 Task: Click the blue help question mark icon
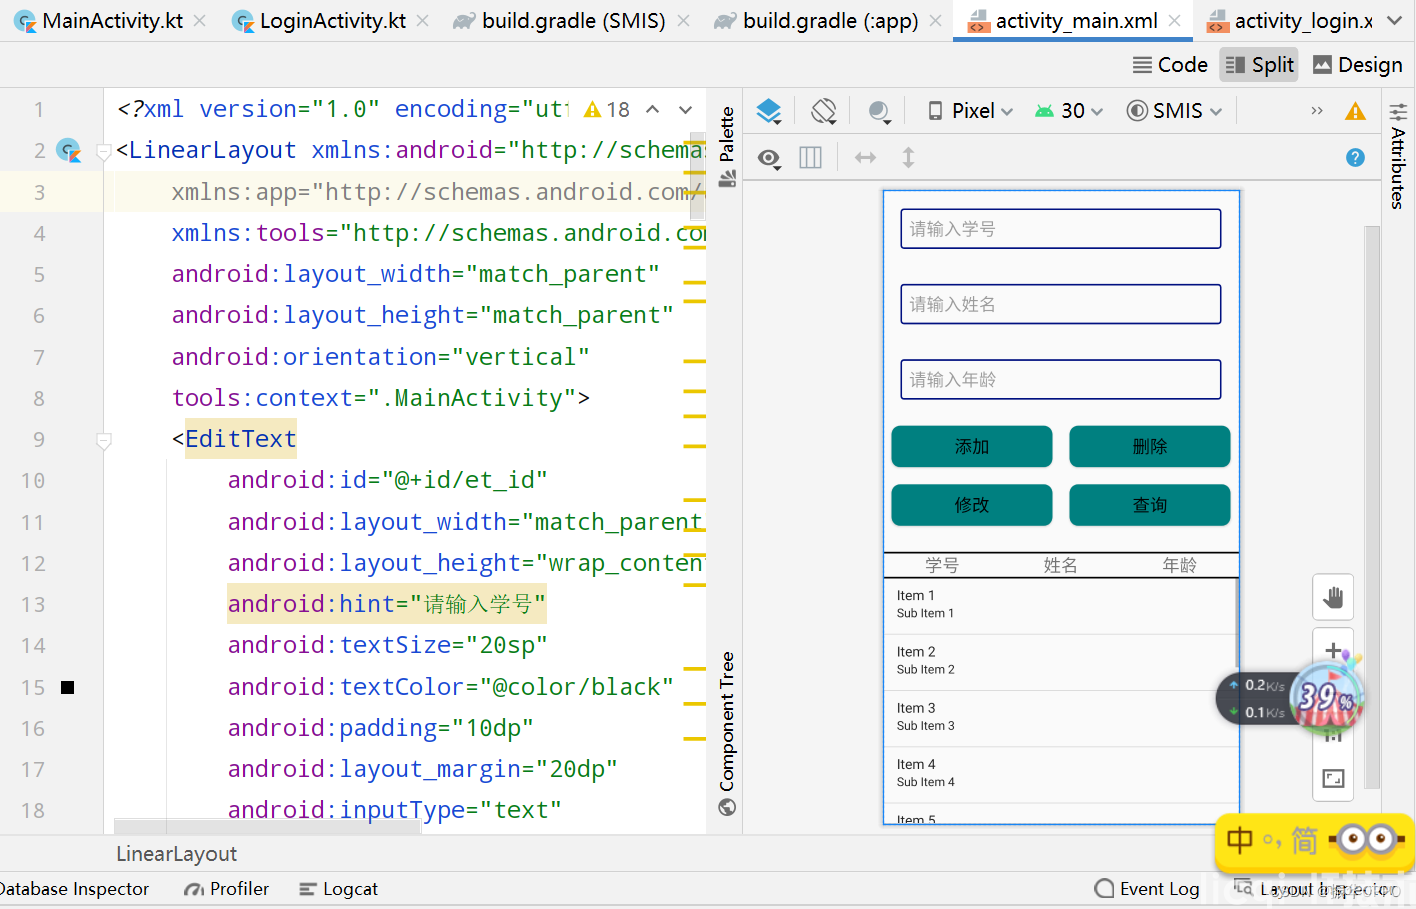point(1355,157)
